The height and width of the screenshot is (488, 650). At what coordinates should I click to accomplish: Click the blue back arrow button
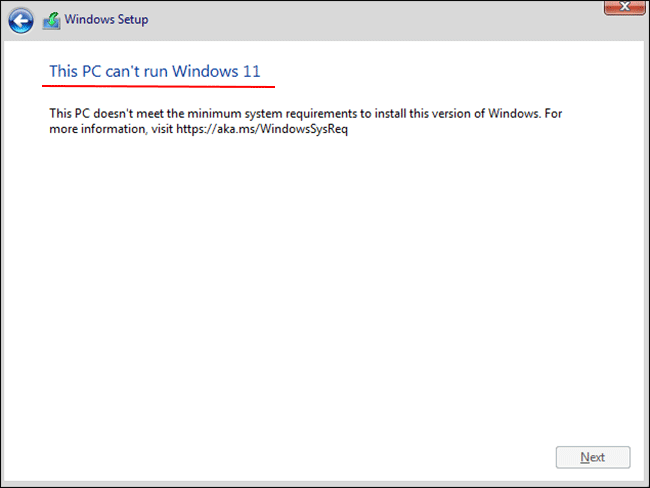click(x=22, y=19)
